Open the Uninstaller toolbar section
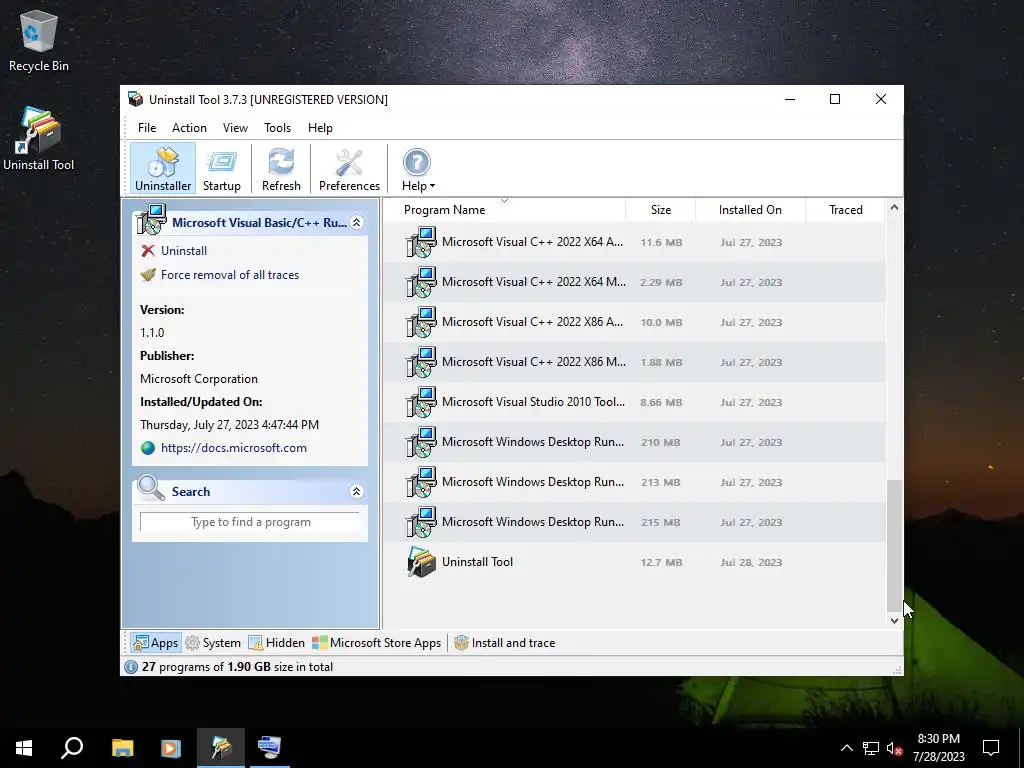Image resolution: width=1024 pixels, height=768 pixels. coord(163,168)
